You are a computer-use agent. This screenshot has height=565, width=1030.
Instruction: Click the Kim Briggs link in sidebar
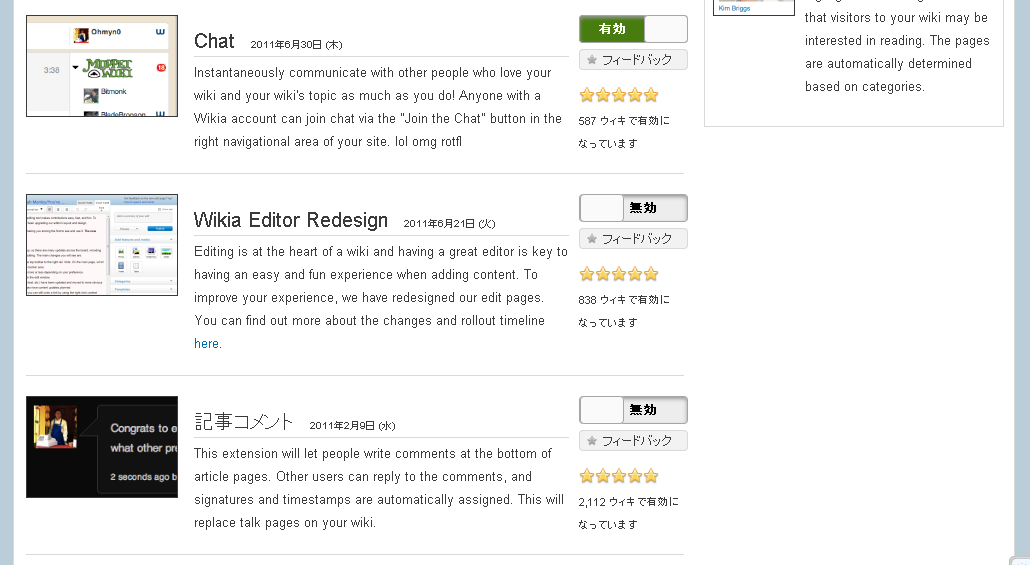733,8
